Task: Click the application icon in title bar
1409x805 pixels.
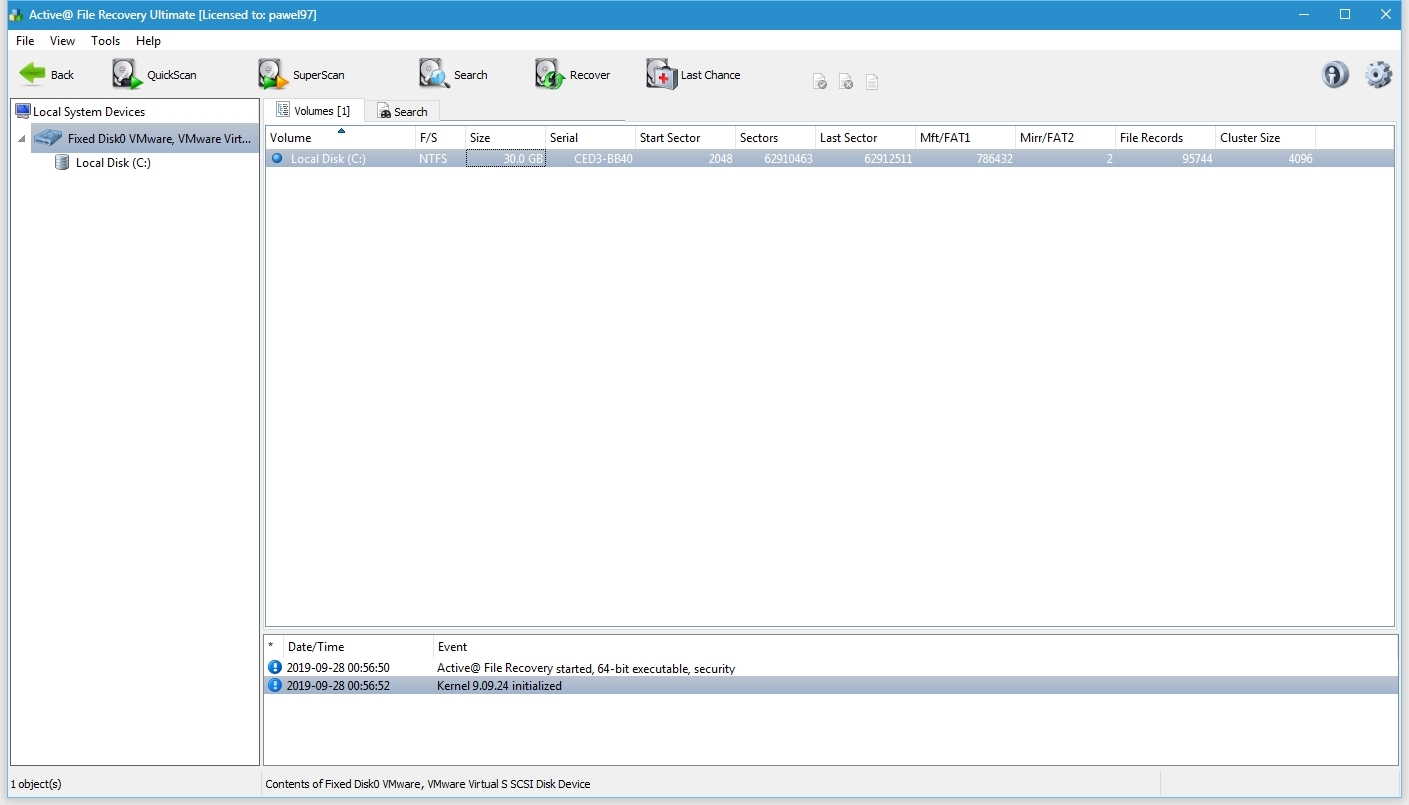Action: (x=15, y=15)
